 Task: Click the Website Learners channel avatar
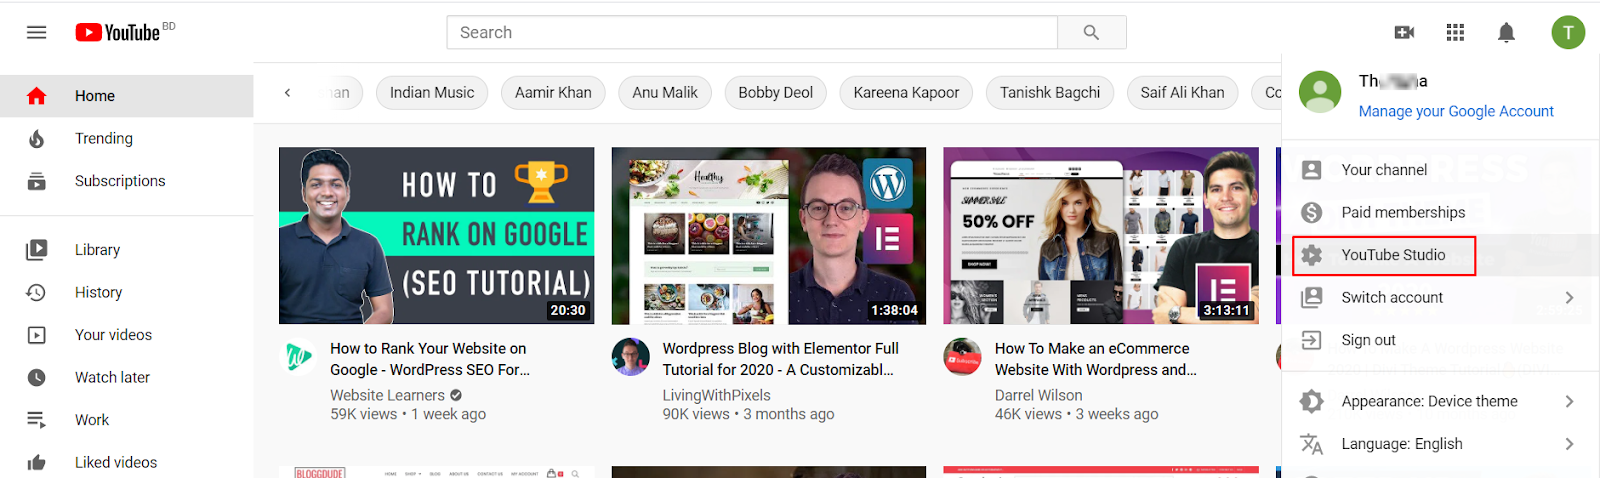[298, 357]
